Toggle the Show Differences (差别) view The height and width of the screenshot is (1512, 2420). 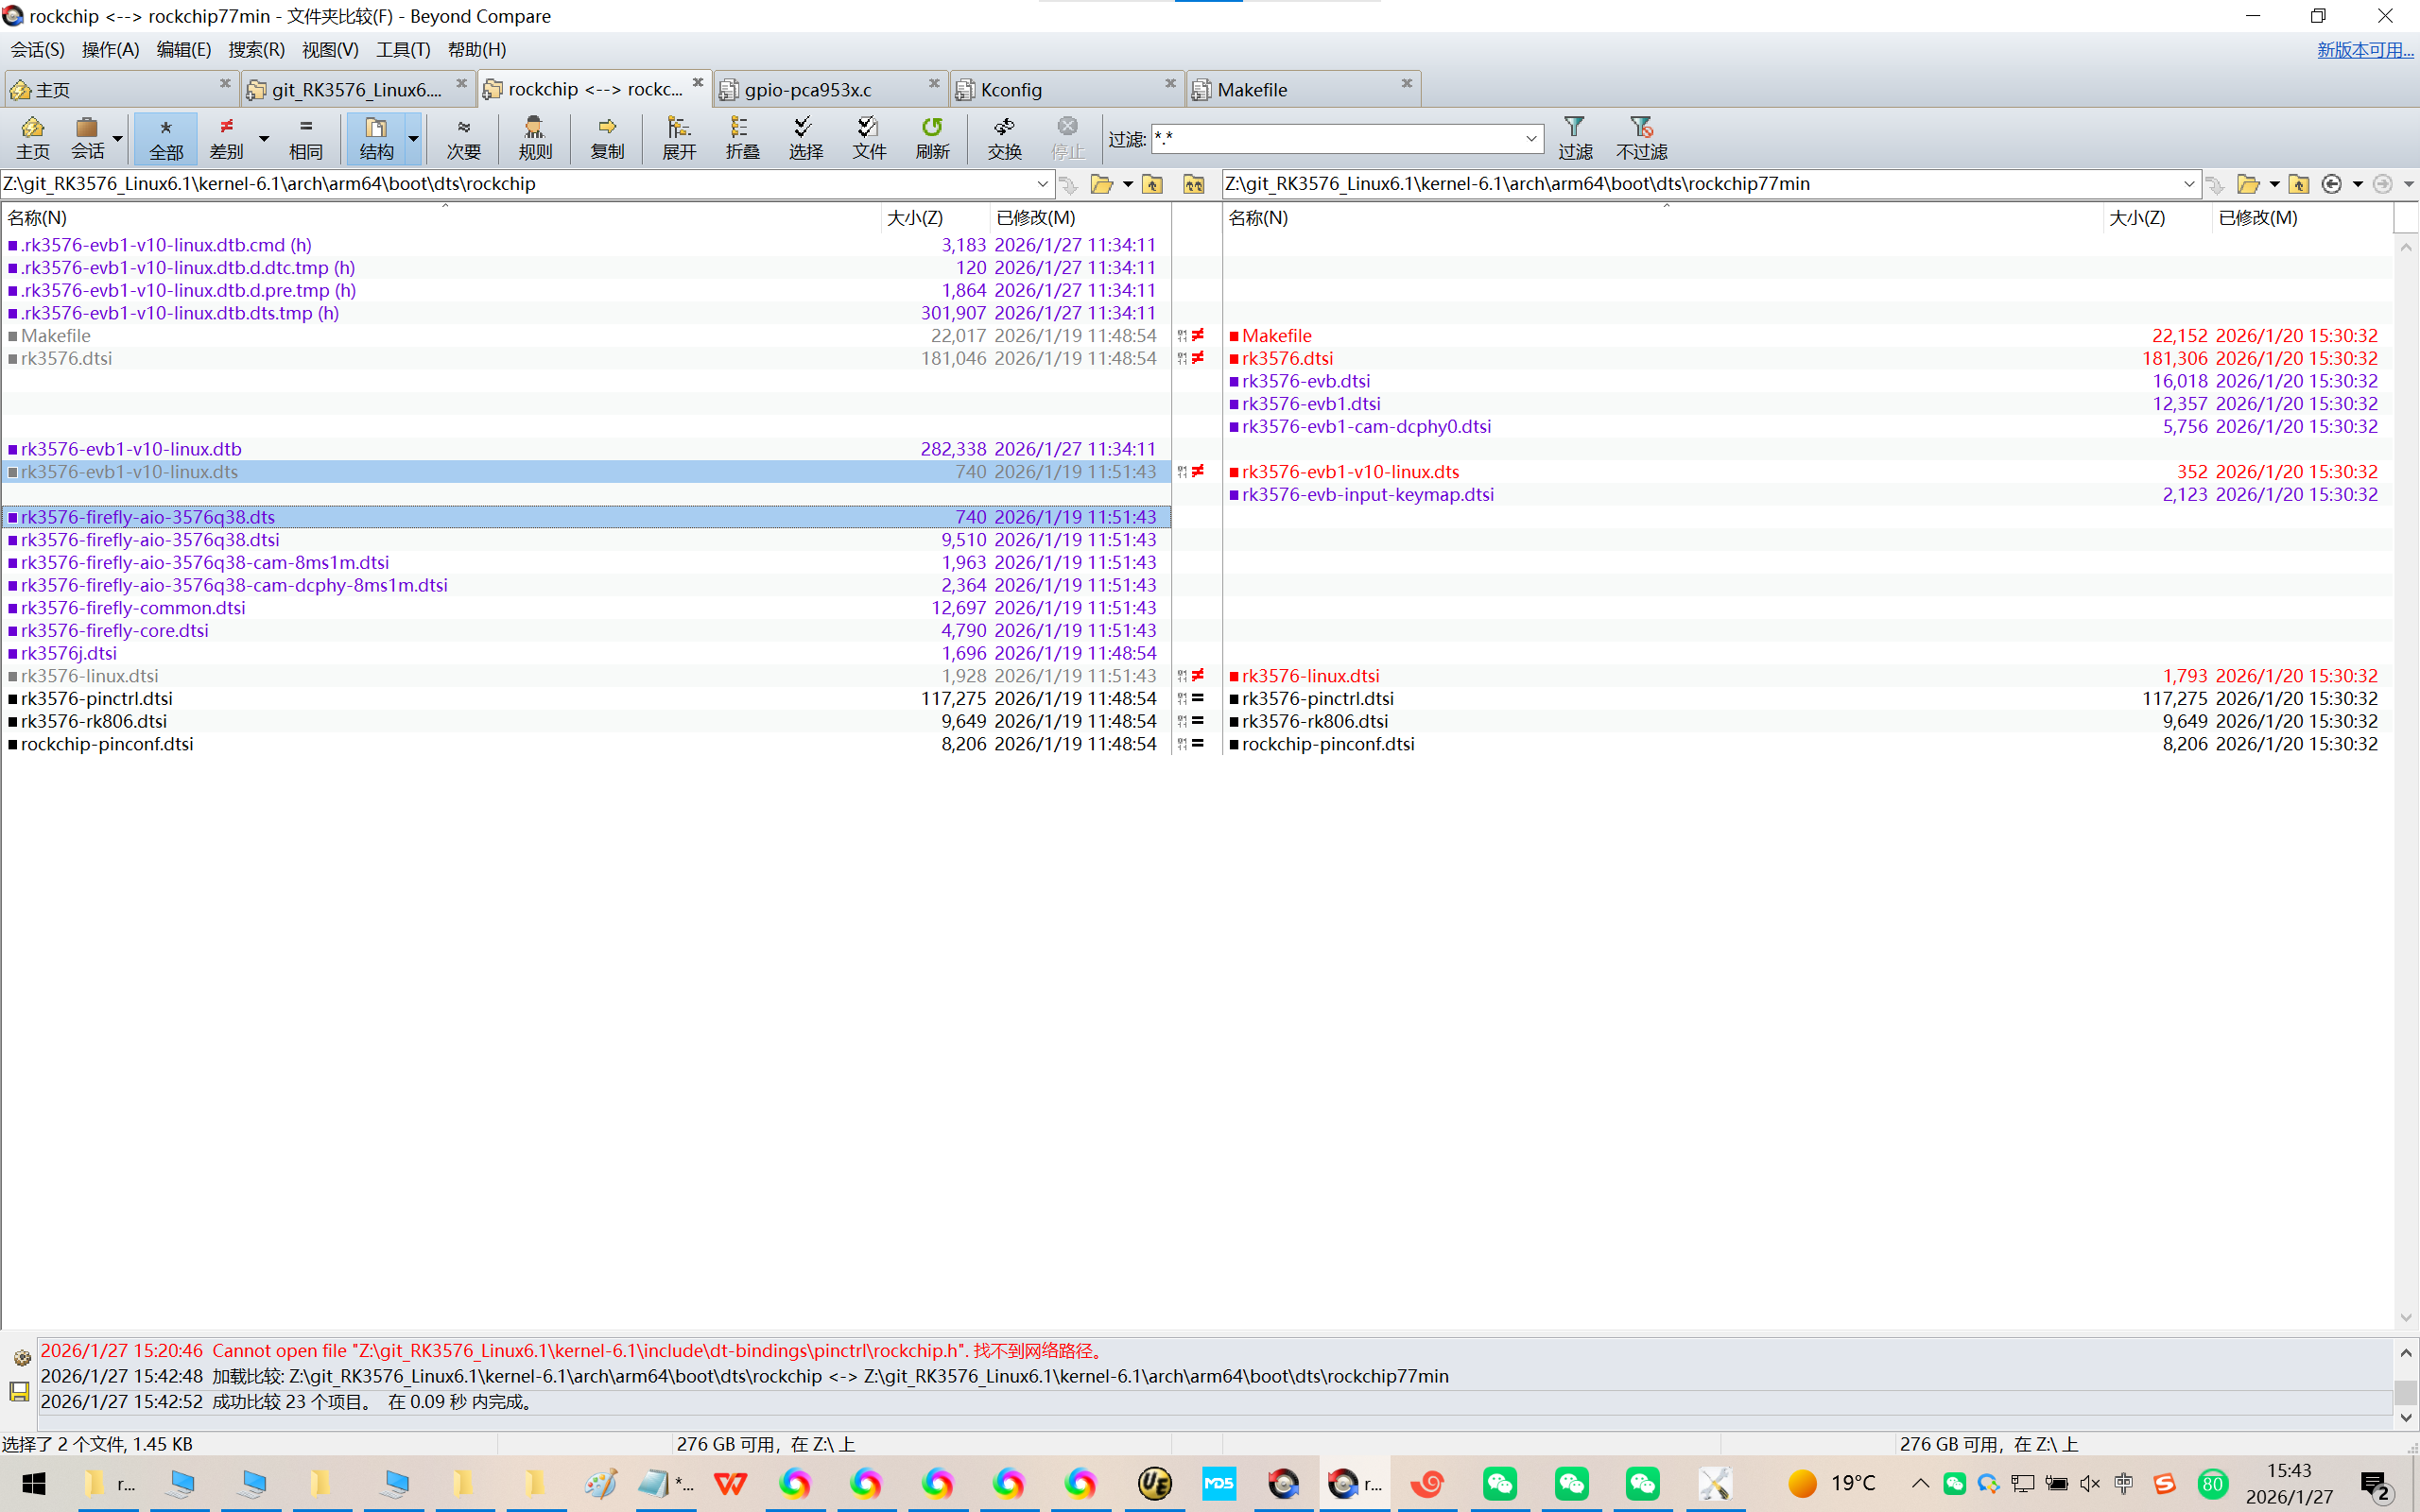coord(227,137)
